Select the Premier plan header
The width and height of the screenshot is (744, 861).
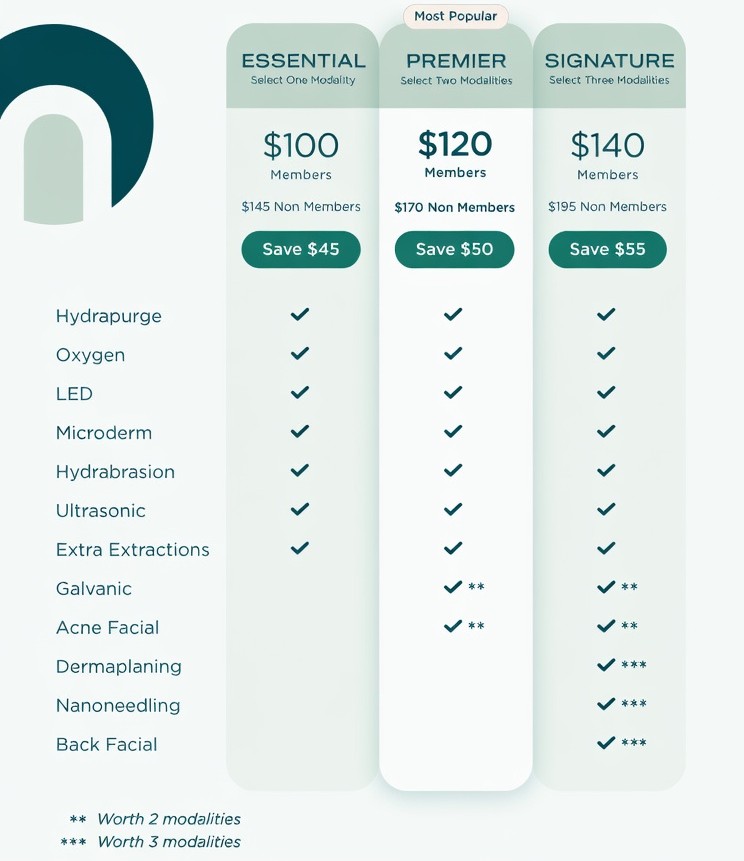pos(456,67)
